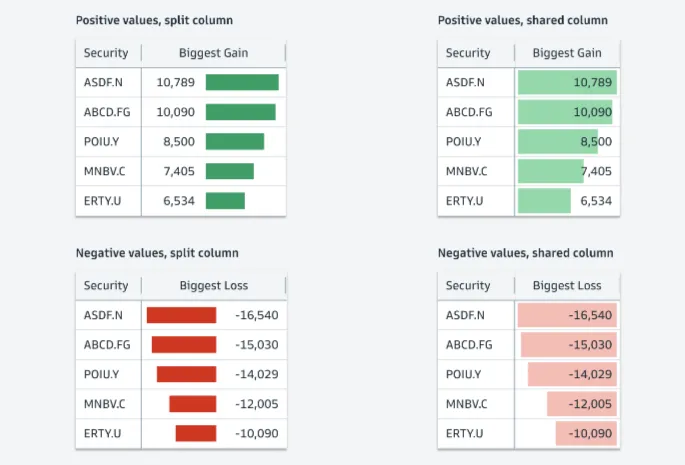Select the 6,534 shaded cell in the positive shared-column table
685x465 pixels.
click(567, 201)
